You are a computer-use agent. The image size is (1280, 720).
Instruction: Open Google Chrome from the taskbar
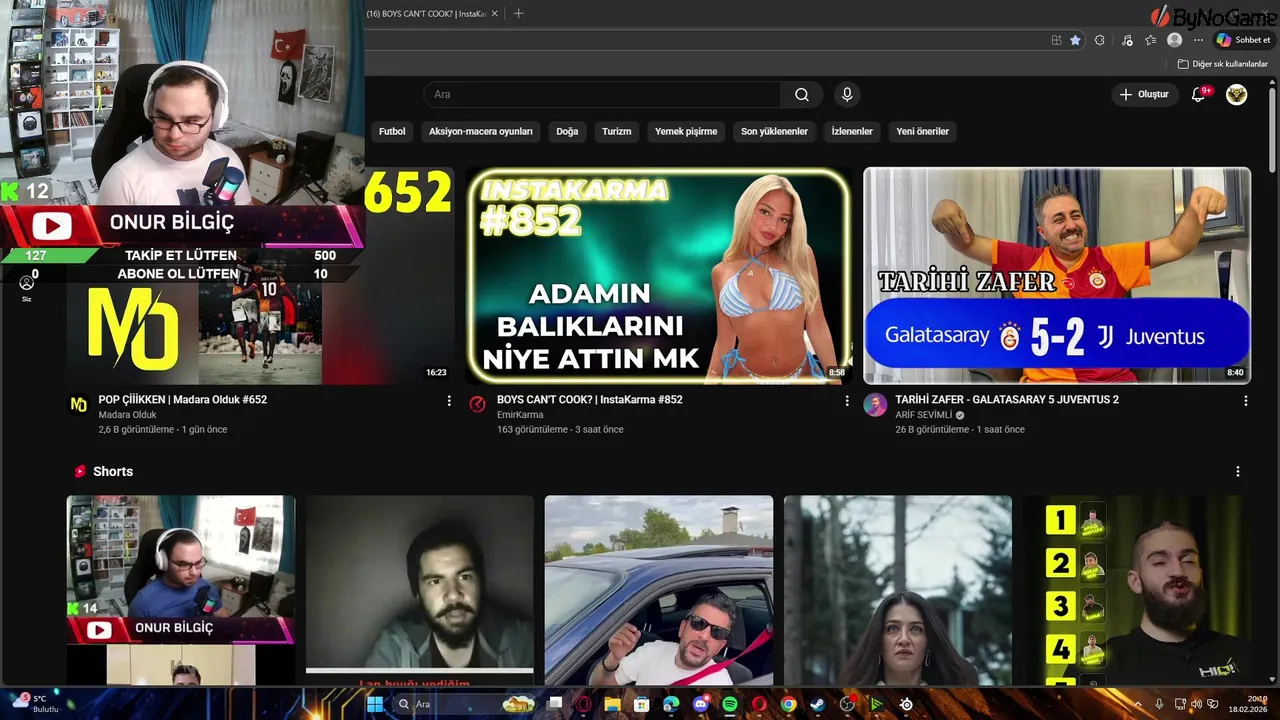(788, 704)
